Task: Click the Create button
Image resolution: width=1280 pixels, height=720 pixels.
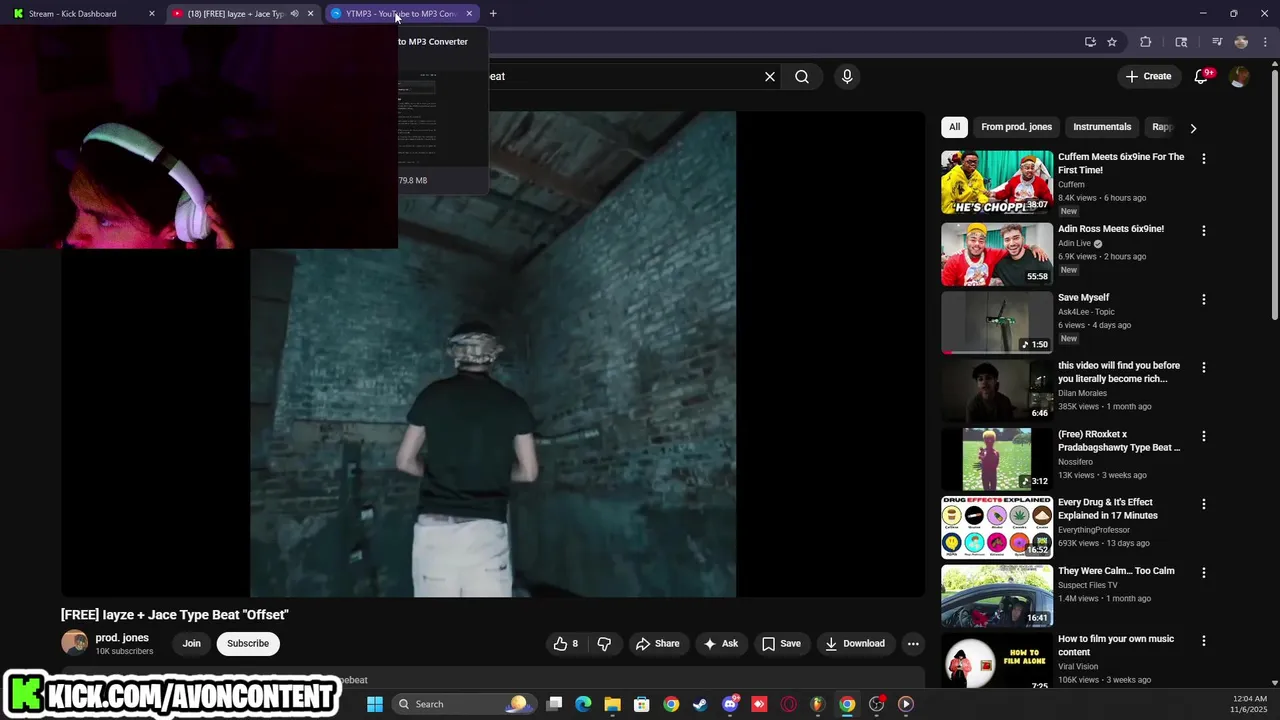Action: point(1148,76)
